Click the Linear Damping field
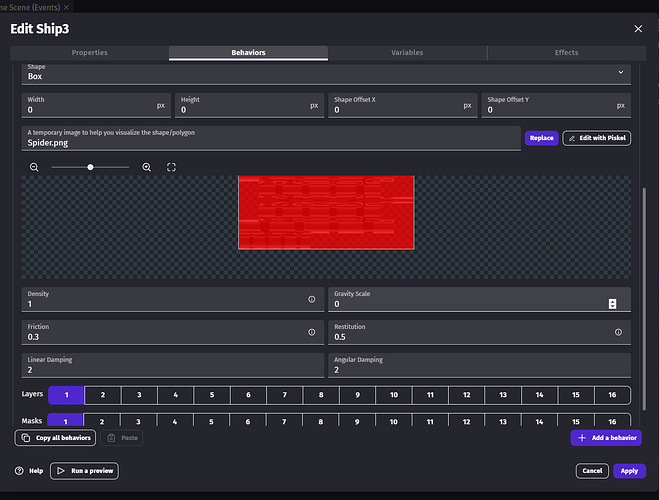The width and height of the screenshot is (659, 500). pos(173,365)
